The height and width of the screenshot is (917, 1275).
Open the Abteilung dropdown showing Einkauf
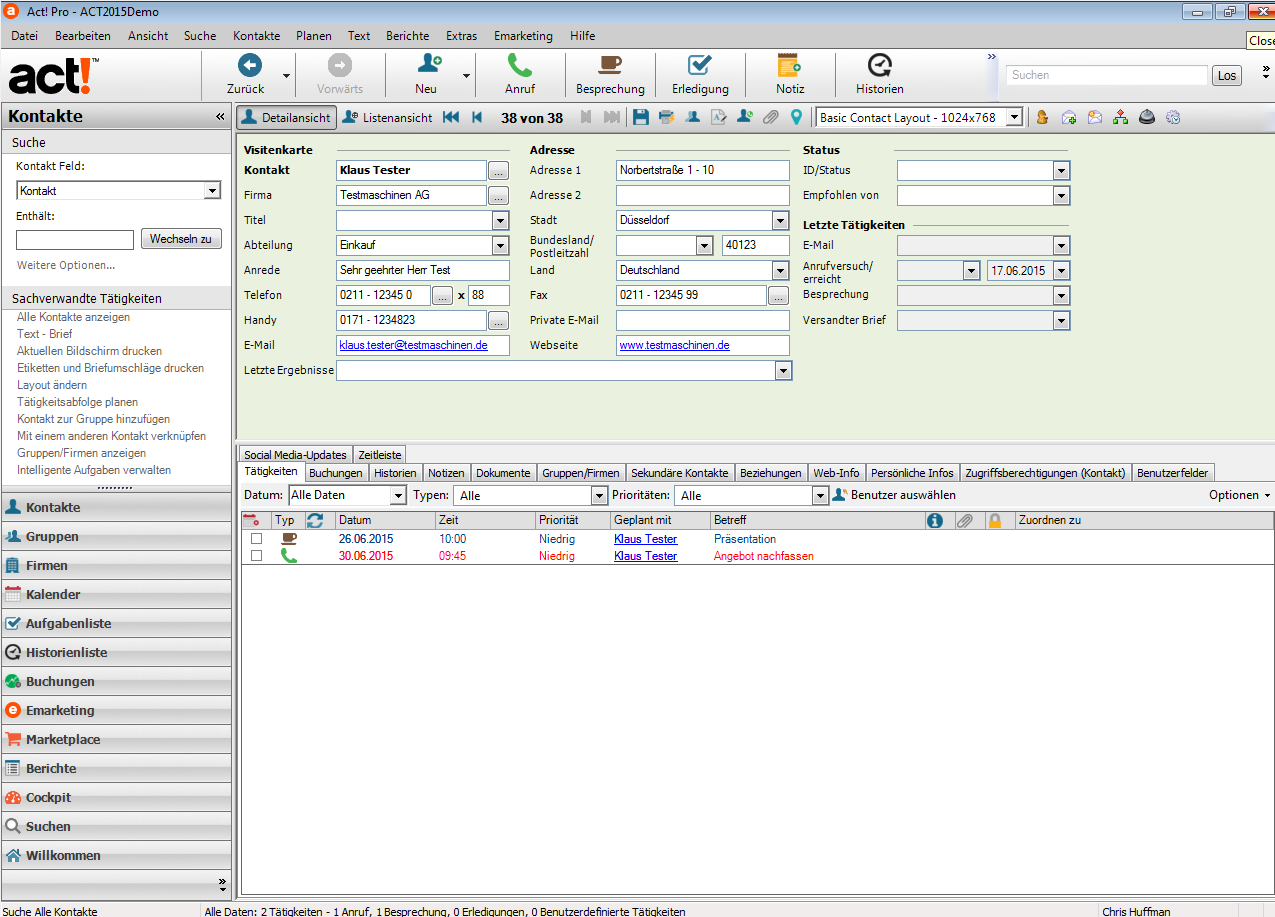[x=500, y=245]
